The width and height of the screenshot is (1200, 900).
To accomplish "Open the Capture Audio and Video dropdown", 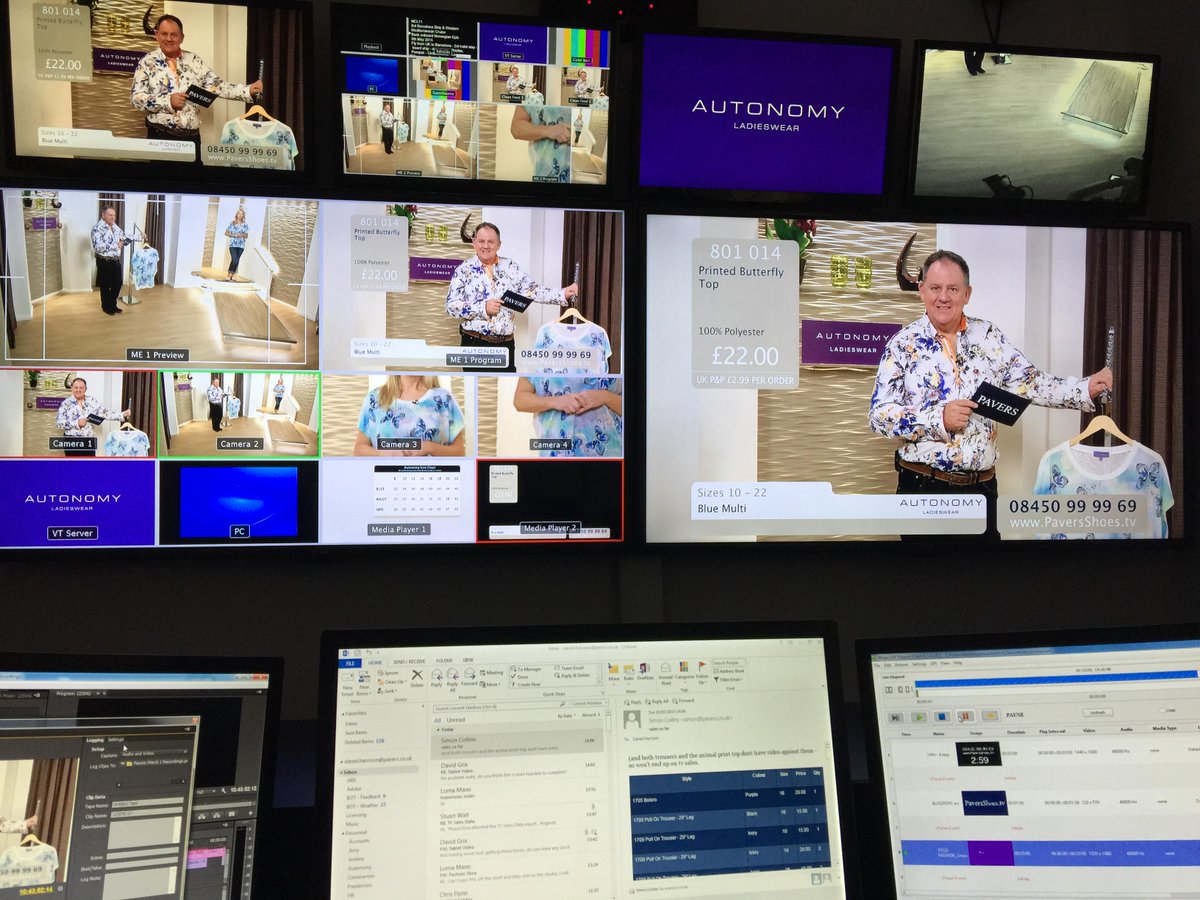I will [x=154, y=753].
